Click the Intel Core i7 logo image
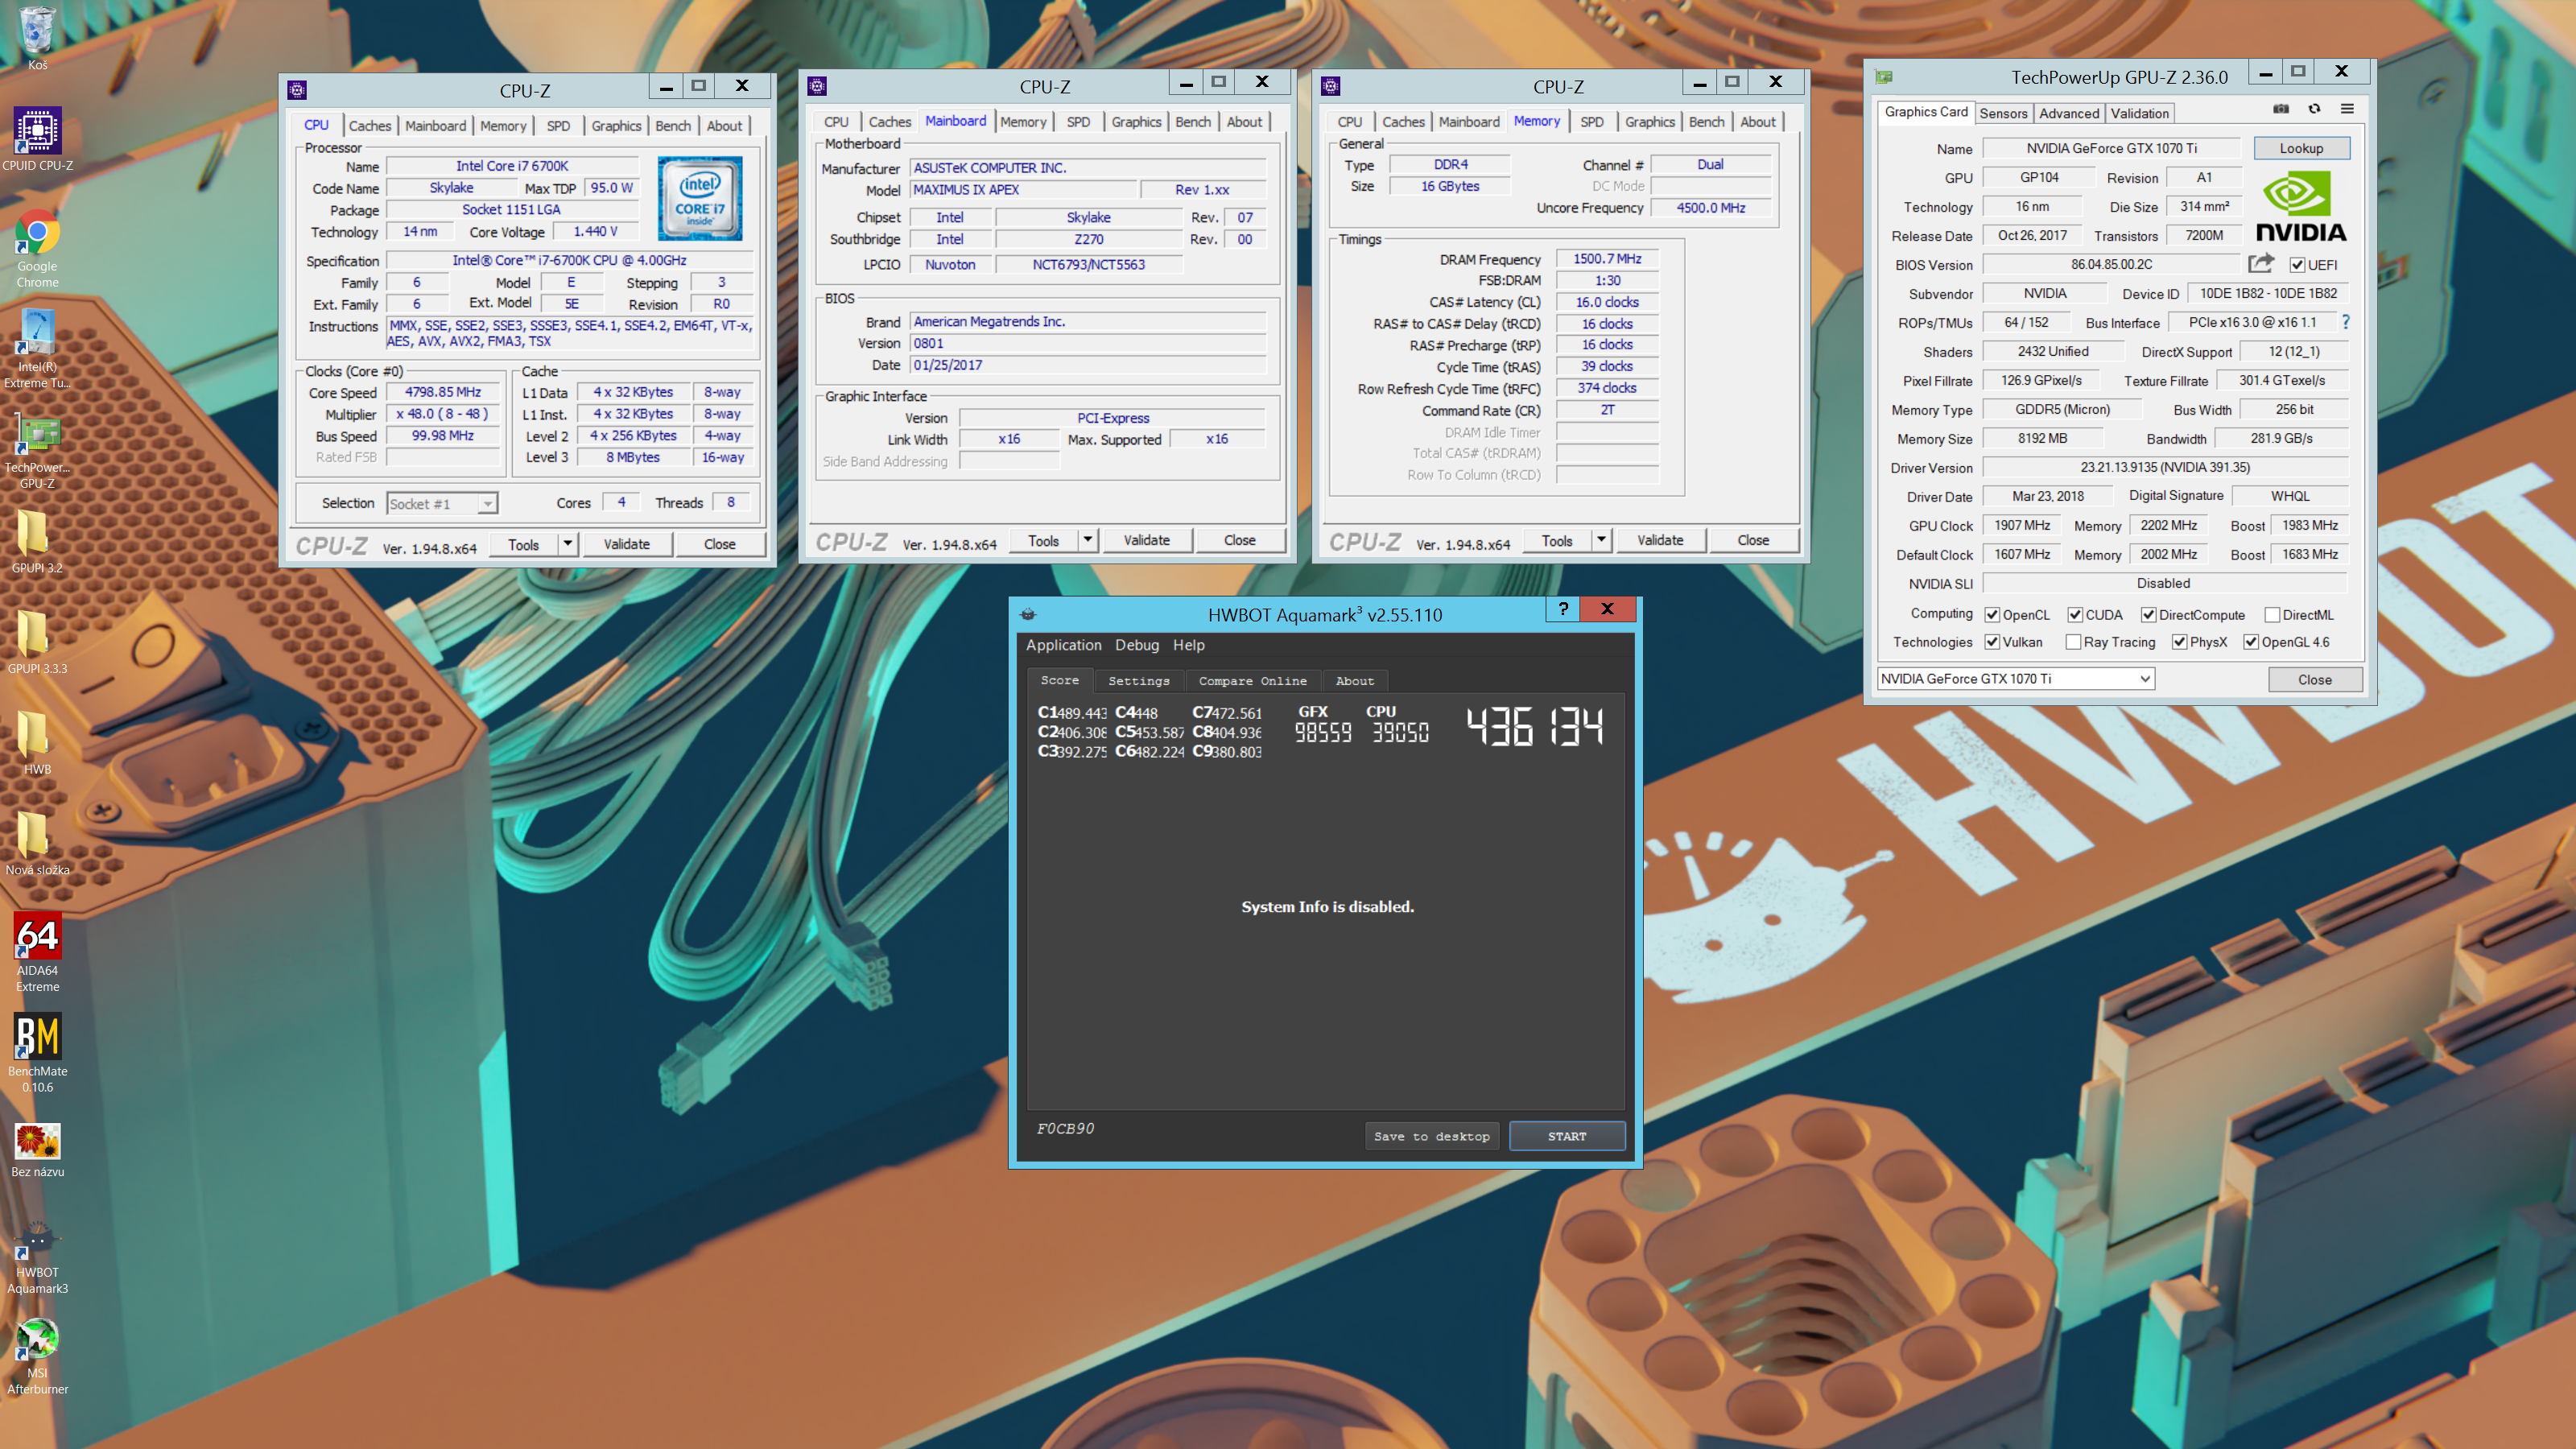 point(700,198)
